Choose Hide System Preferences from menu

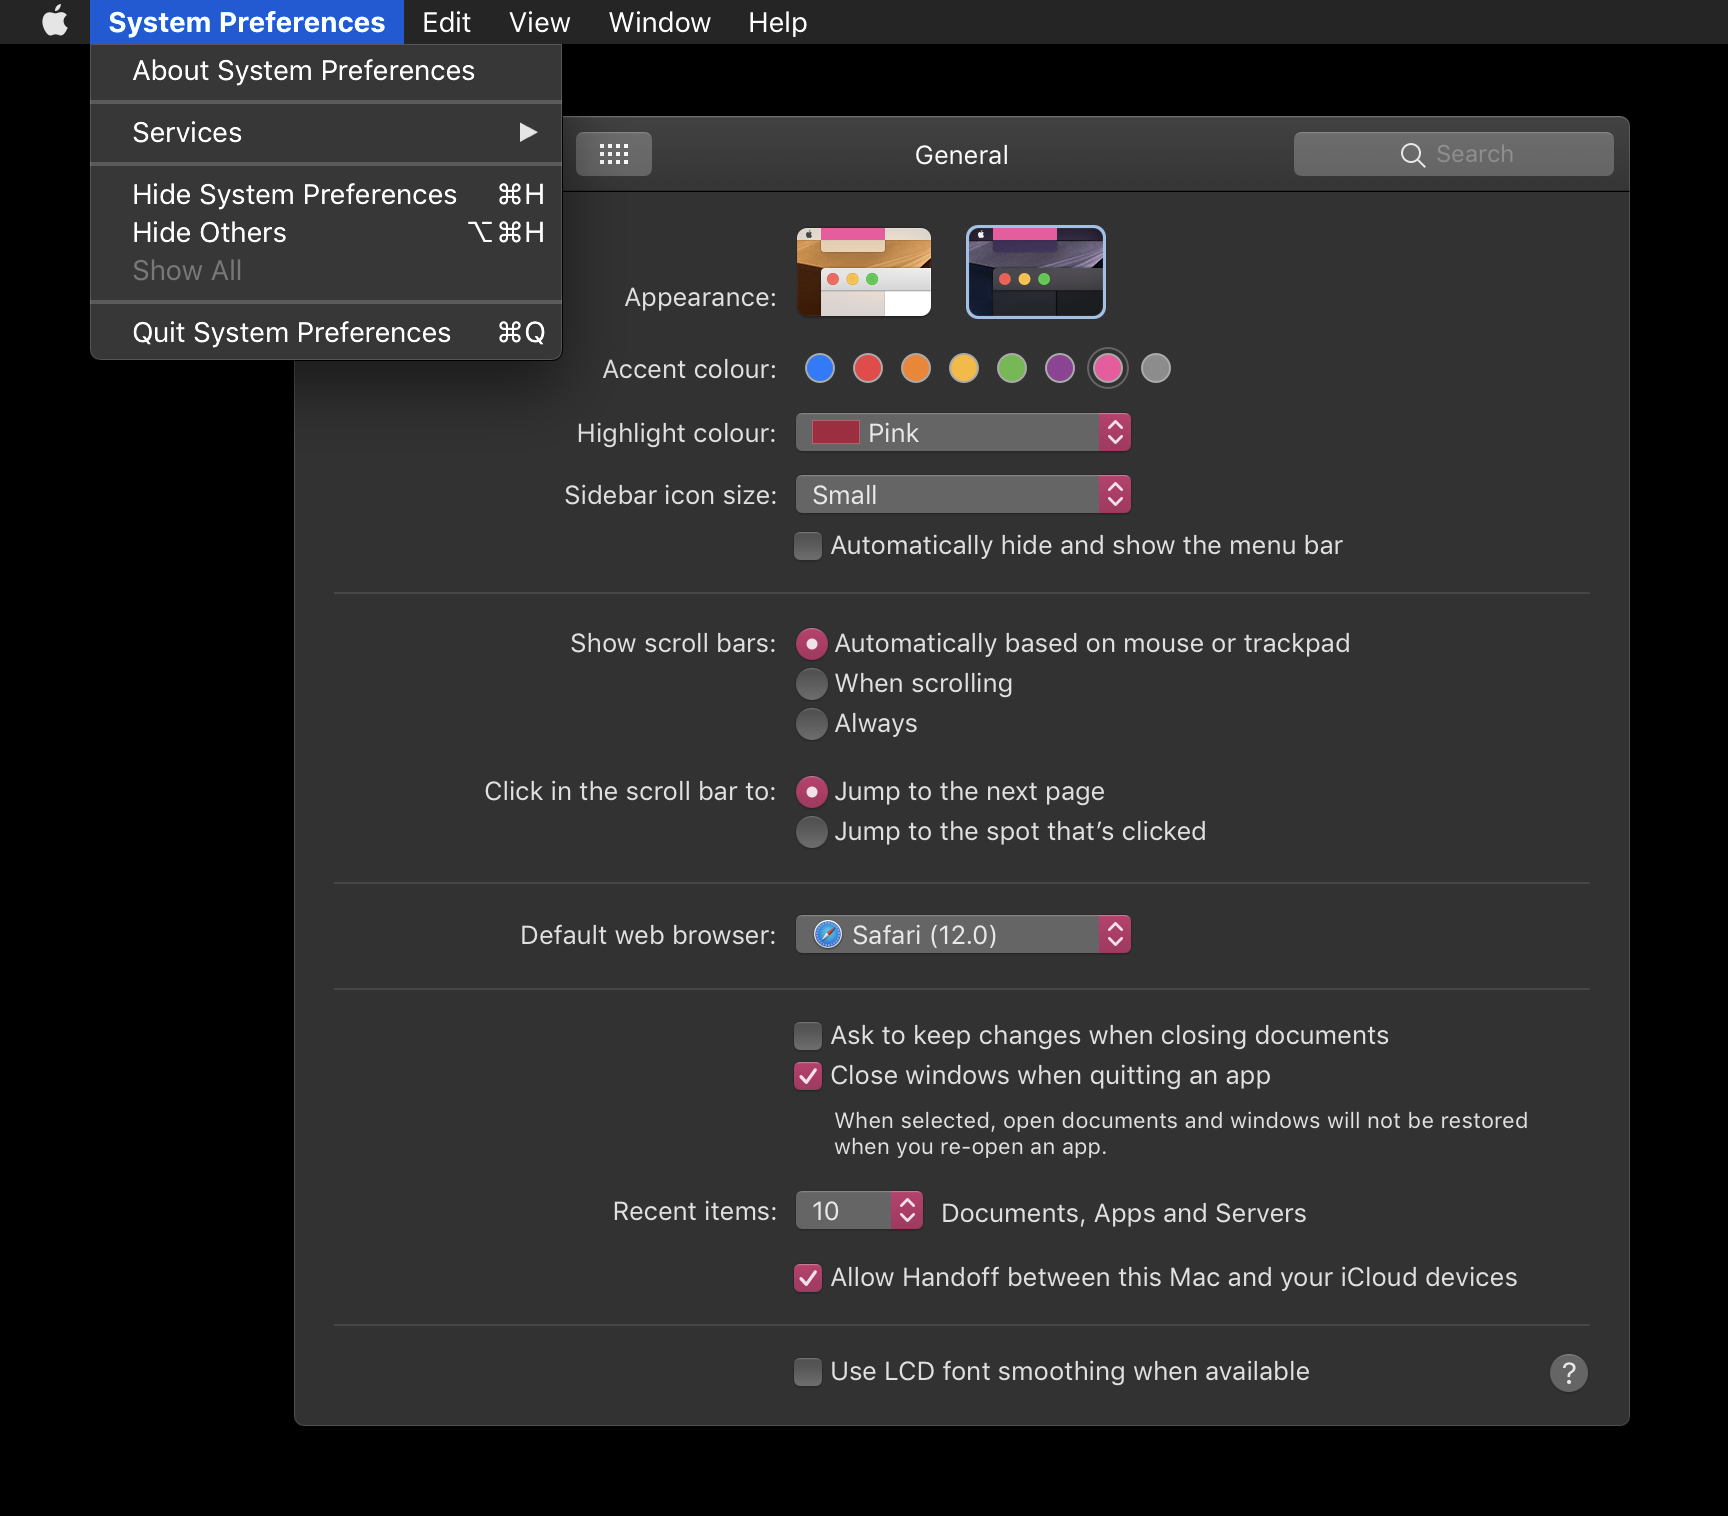(326, 194)
